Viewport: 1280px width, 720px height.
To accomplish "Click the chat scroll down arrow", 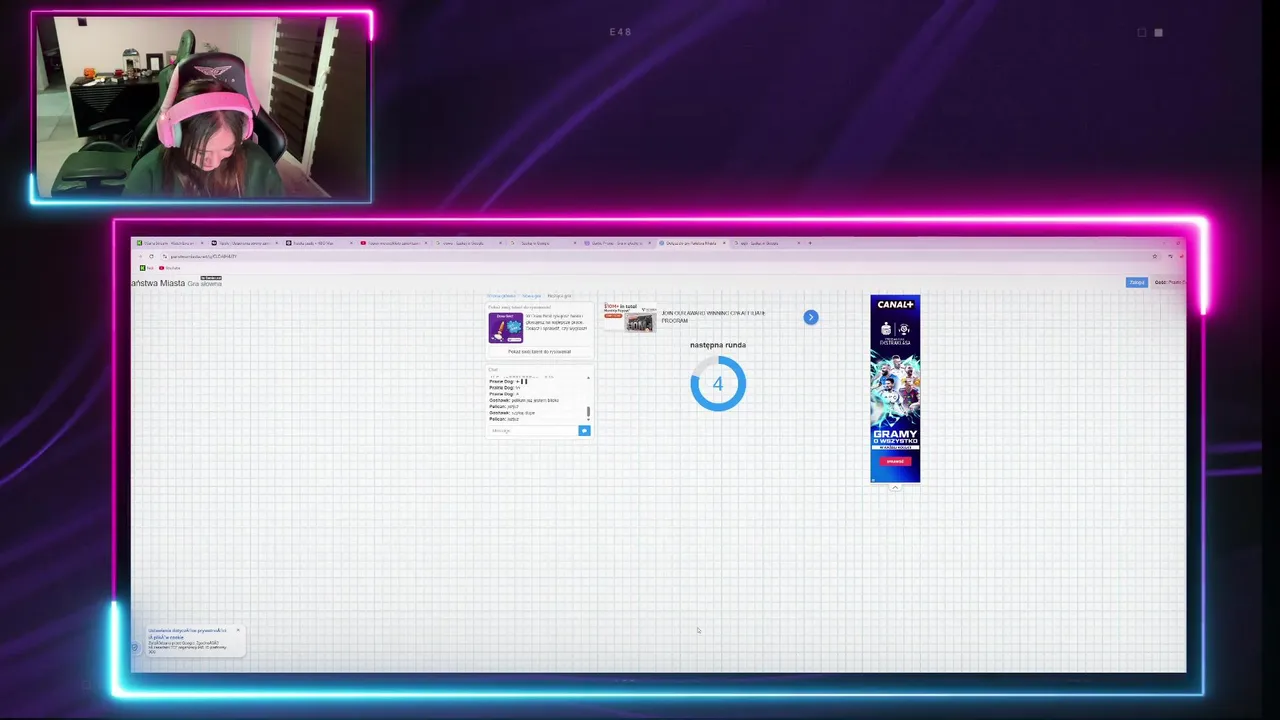I will (x=588, y=420).
